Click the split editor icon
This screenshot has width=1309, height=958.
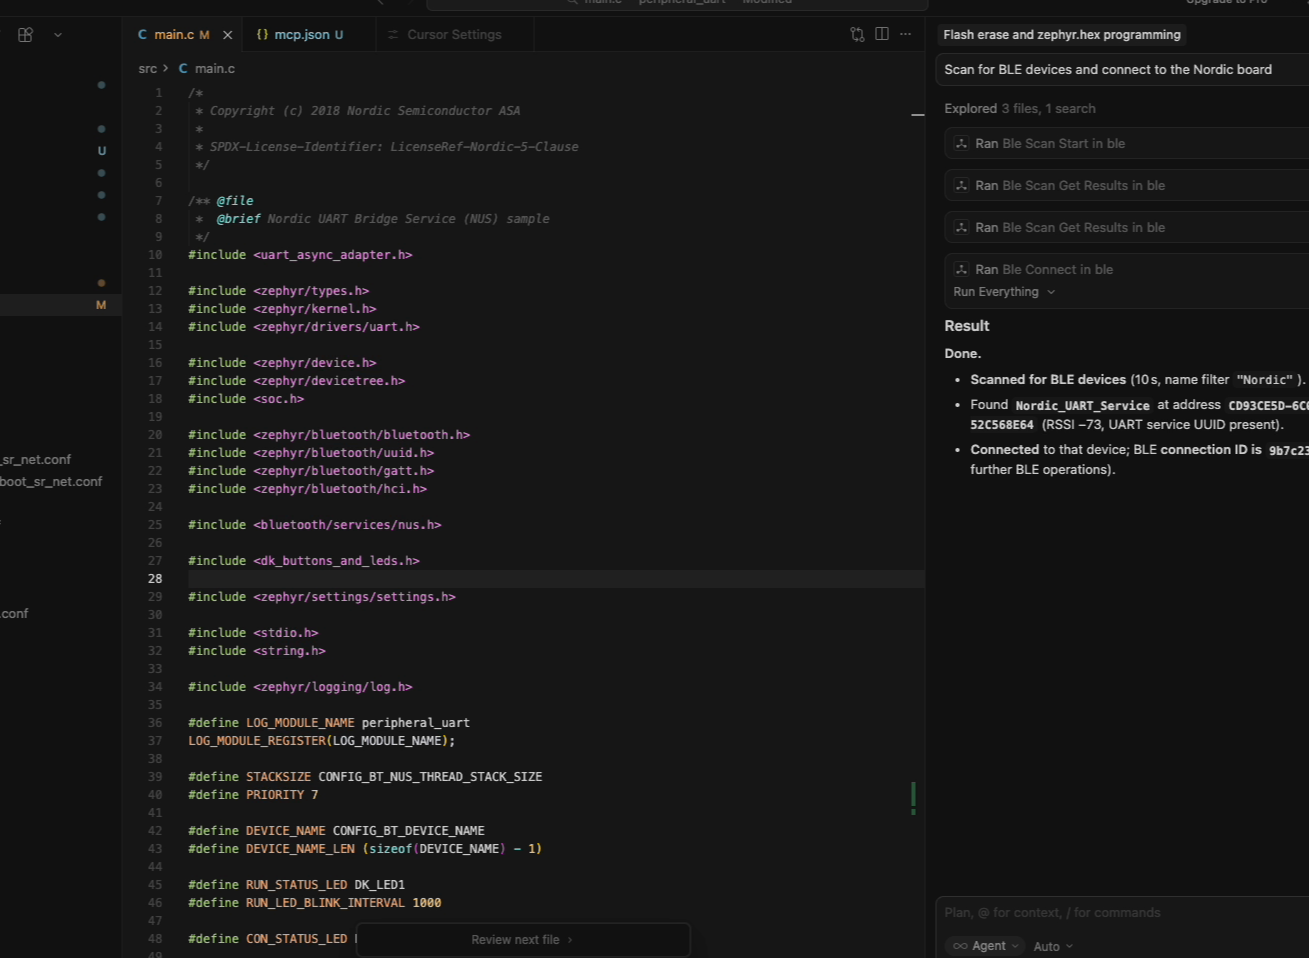pyautogui.click(x=882, y=34)
